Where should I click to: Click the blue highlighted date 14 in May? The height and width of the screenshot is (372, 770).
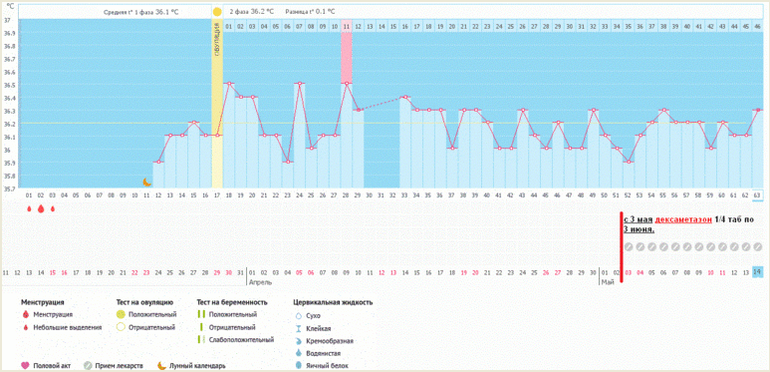(758, 271)
